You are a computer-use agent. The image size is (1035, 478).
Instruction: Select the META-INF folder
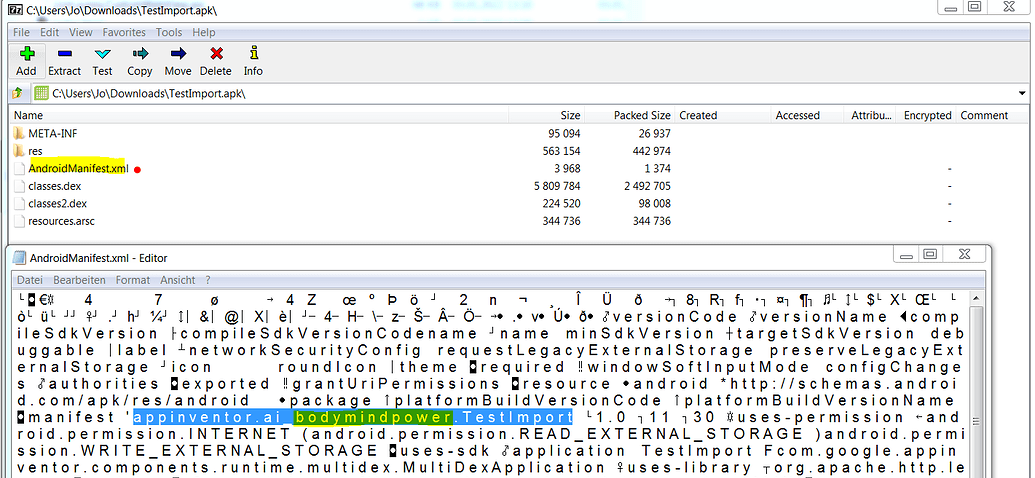pos(52,133)
